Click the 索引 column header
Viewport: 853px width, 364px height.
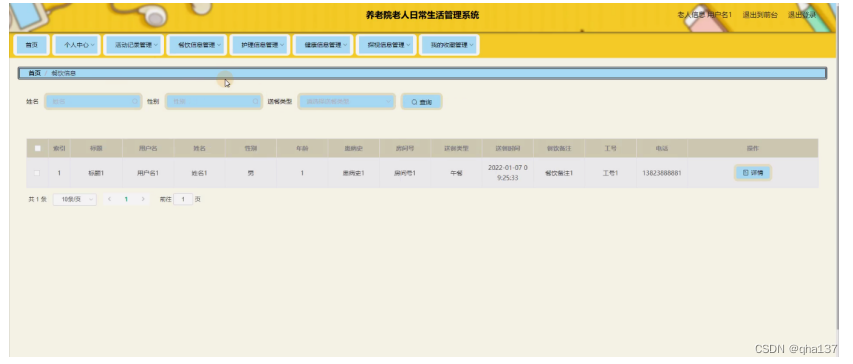(x=59, y=148)
